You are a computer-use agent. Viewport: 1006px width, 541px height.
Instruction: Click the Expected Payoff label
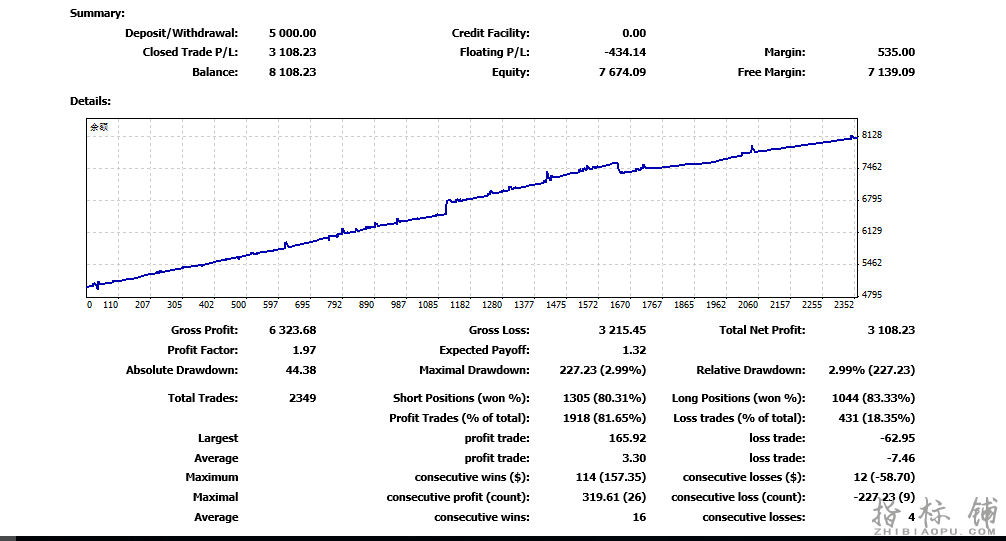click(x=484, y=350)
